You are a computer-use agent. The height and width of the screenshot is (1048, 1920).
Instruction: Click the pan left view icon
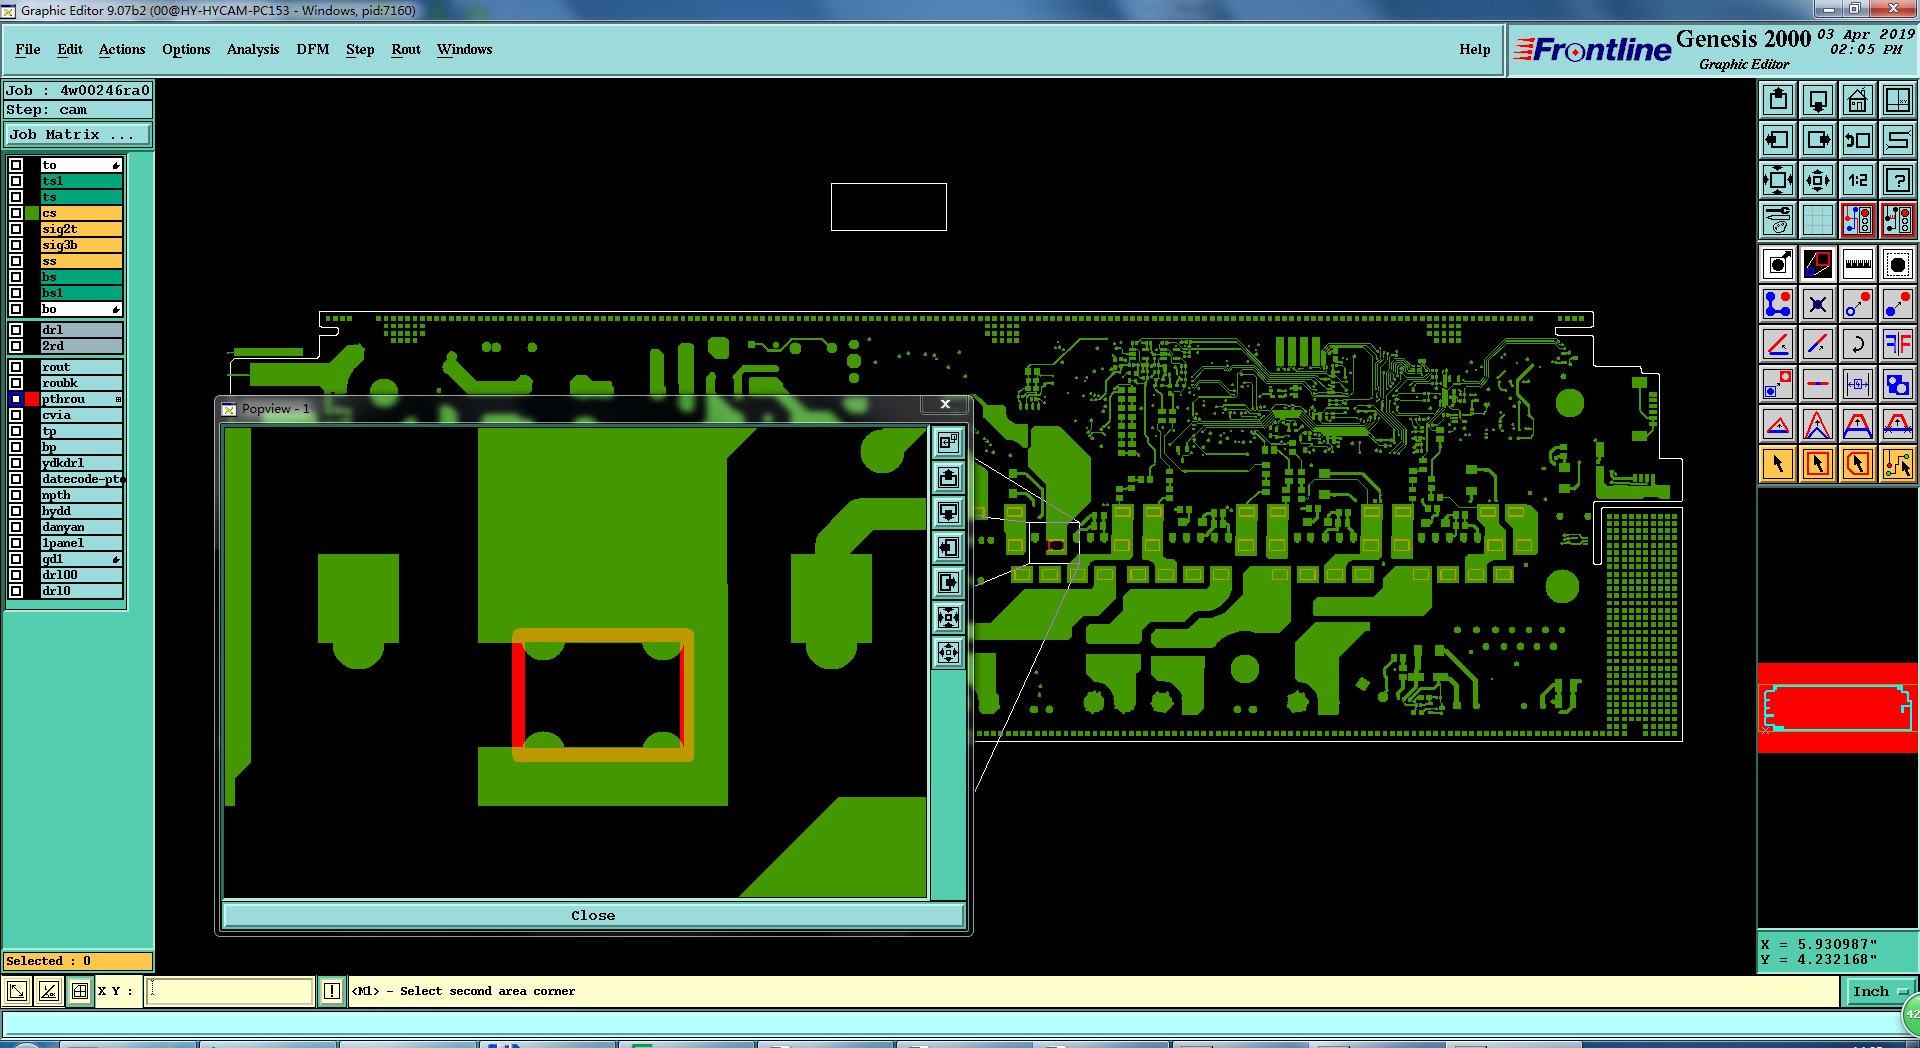pos(1778,140)
